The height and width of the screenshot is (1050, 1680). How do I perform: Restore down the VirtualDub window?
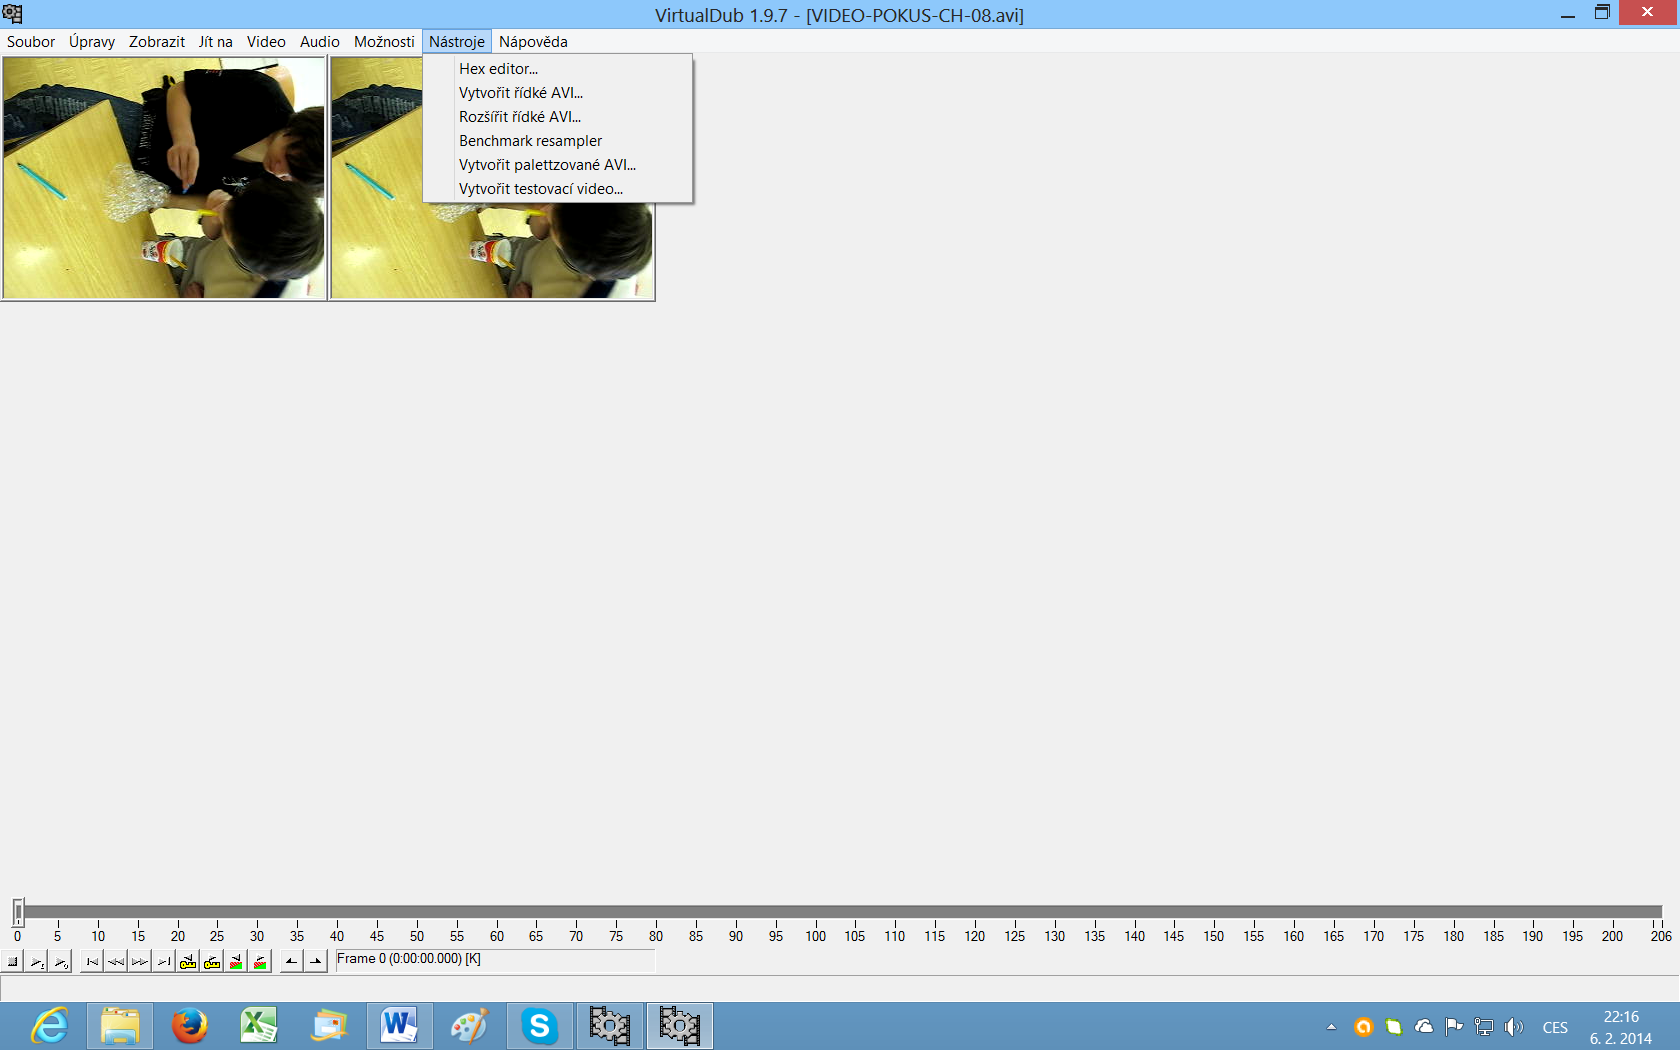[x=1602, y=13]
